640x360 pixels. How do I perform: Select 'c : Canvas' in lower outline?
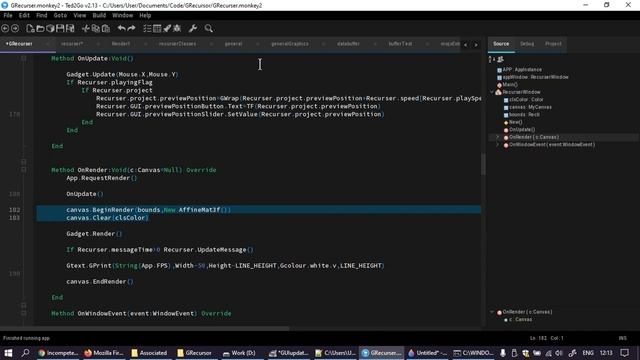520,319
